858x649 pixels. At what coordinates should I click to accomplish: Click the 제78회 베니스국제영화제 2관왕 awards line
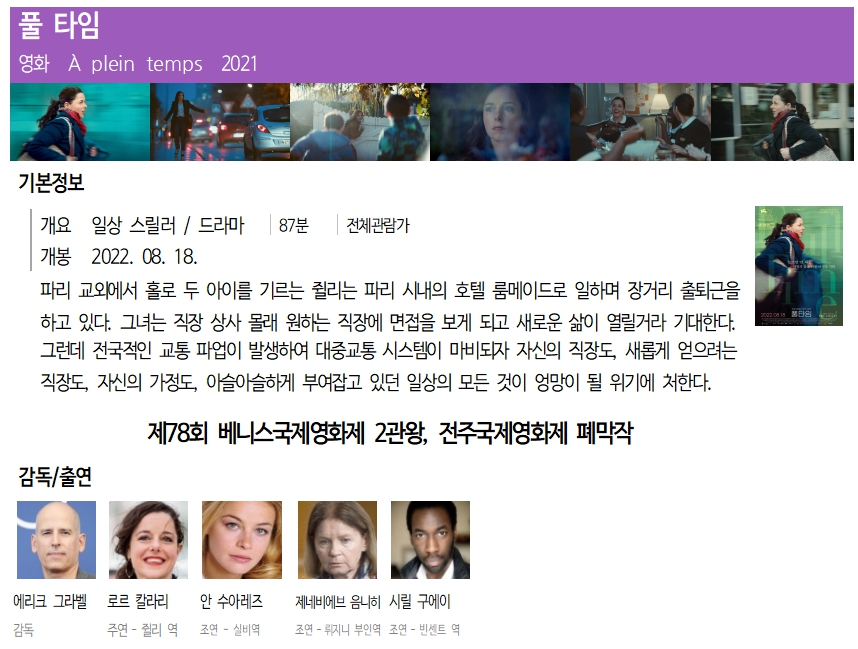pos(390,433)
